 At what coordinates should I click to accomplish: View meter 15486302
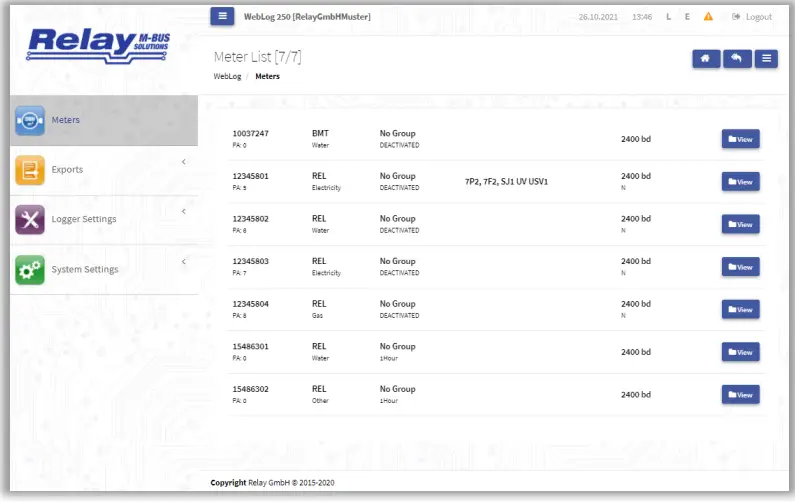click(740, 395)
